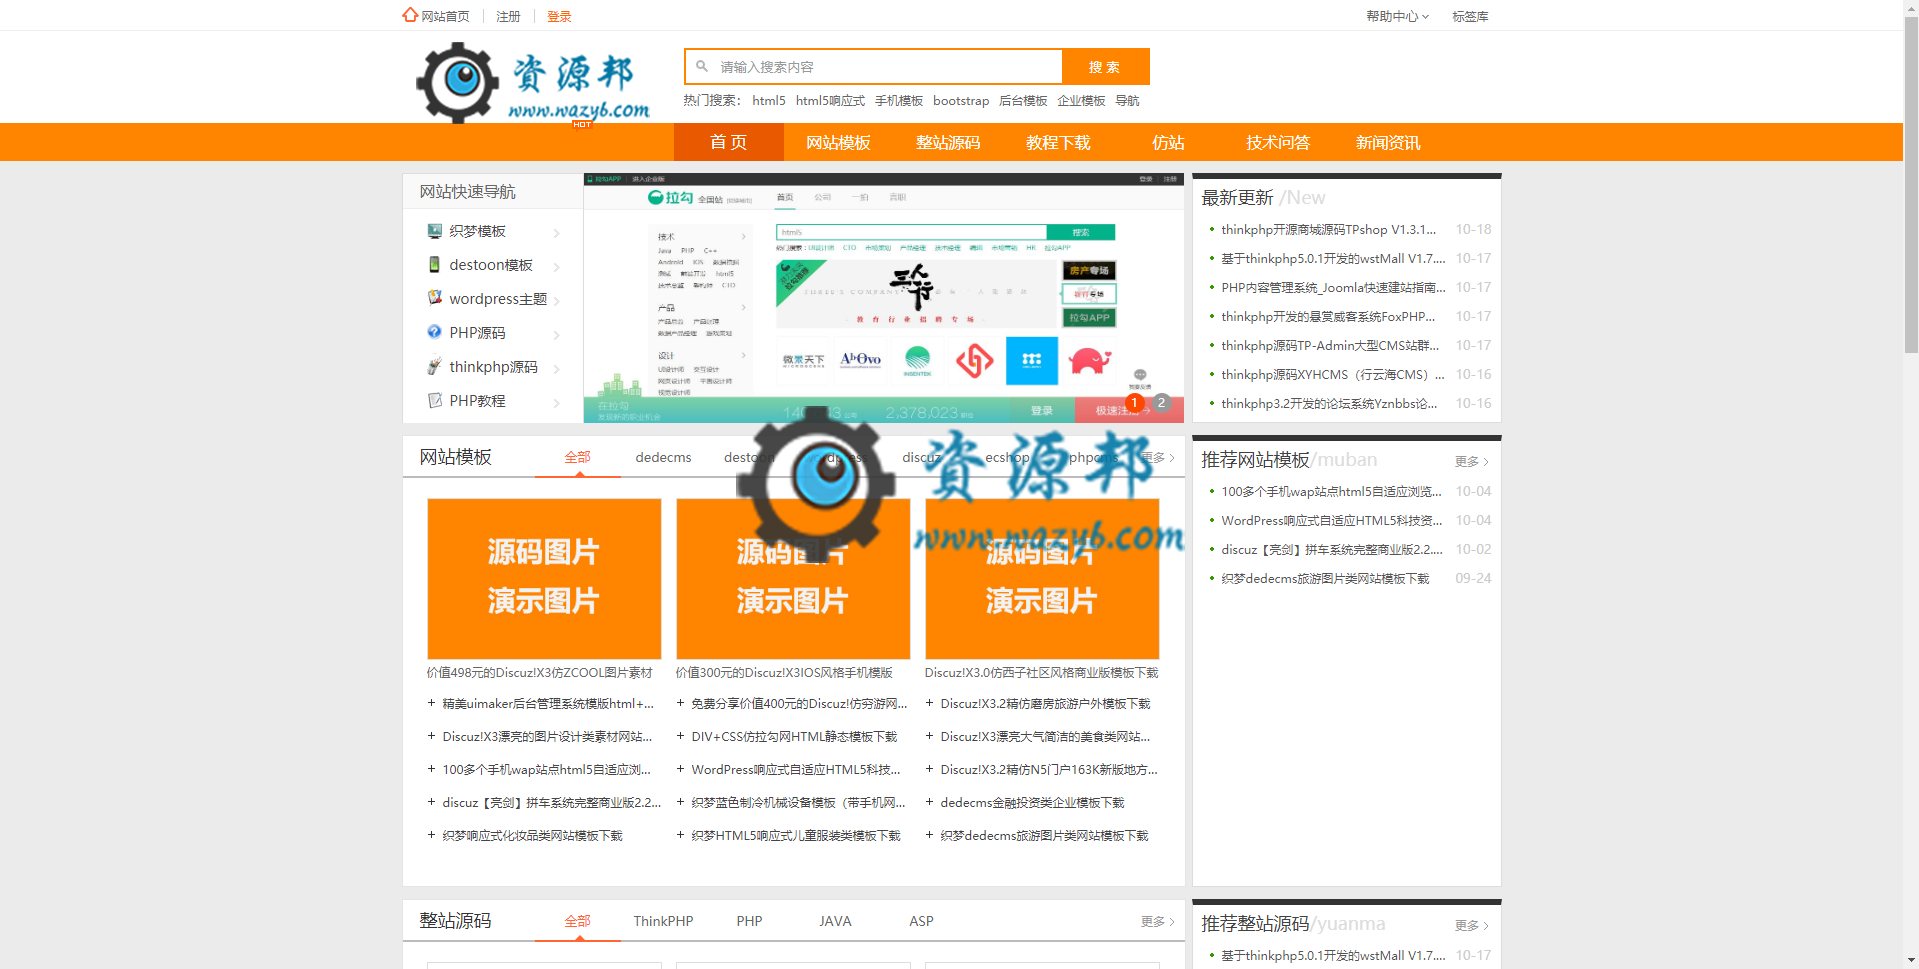Screen dimensions: 1919x969
Task: Open 基于thinkphp5.0.1开发的wstMall in 最新更新
Action: 1333,258
